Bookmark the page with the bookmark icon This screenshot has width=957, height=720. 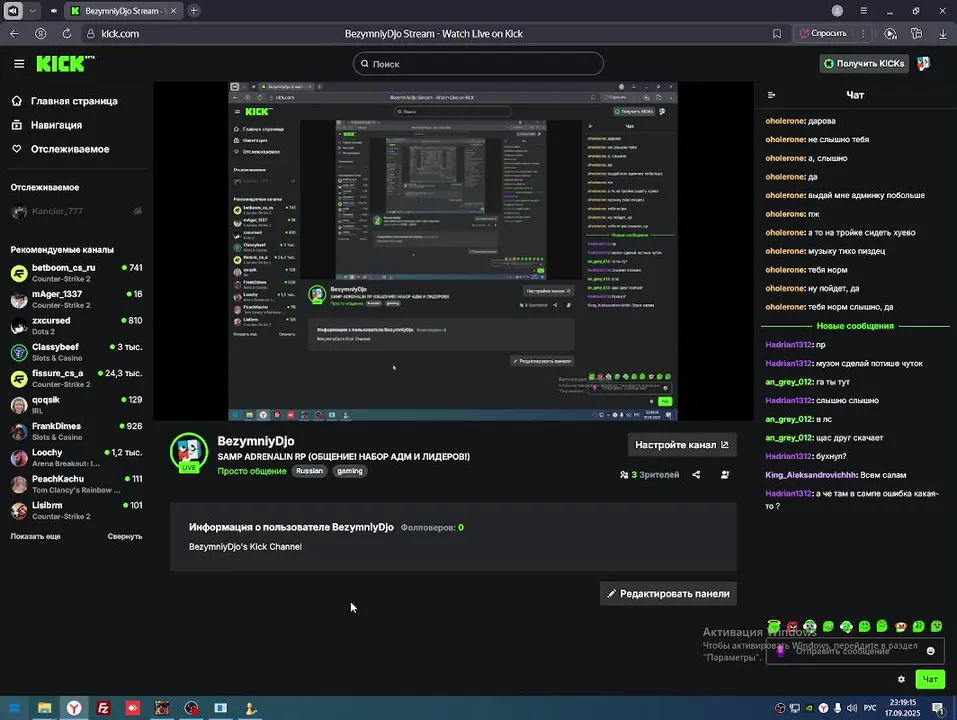777,34
